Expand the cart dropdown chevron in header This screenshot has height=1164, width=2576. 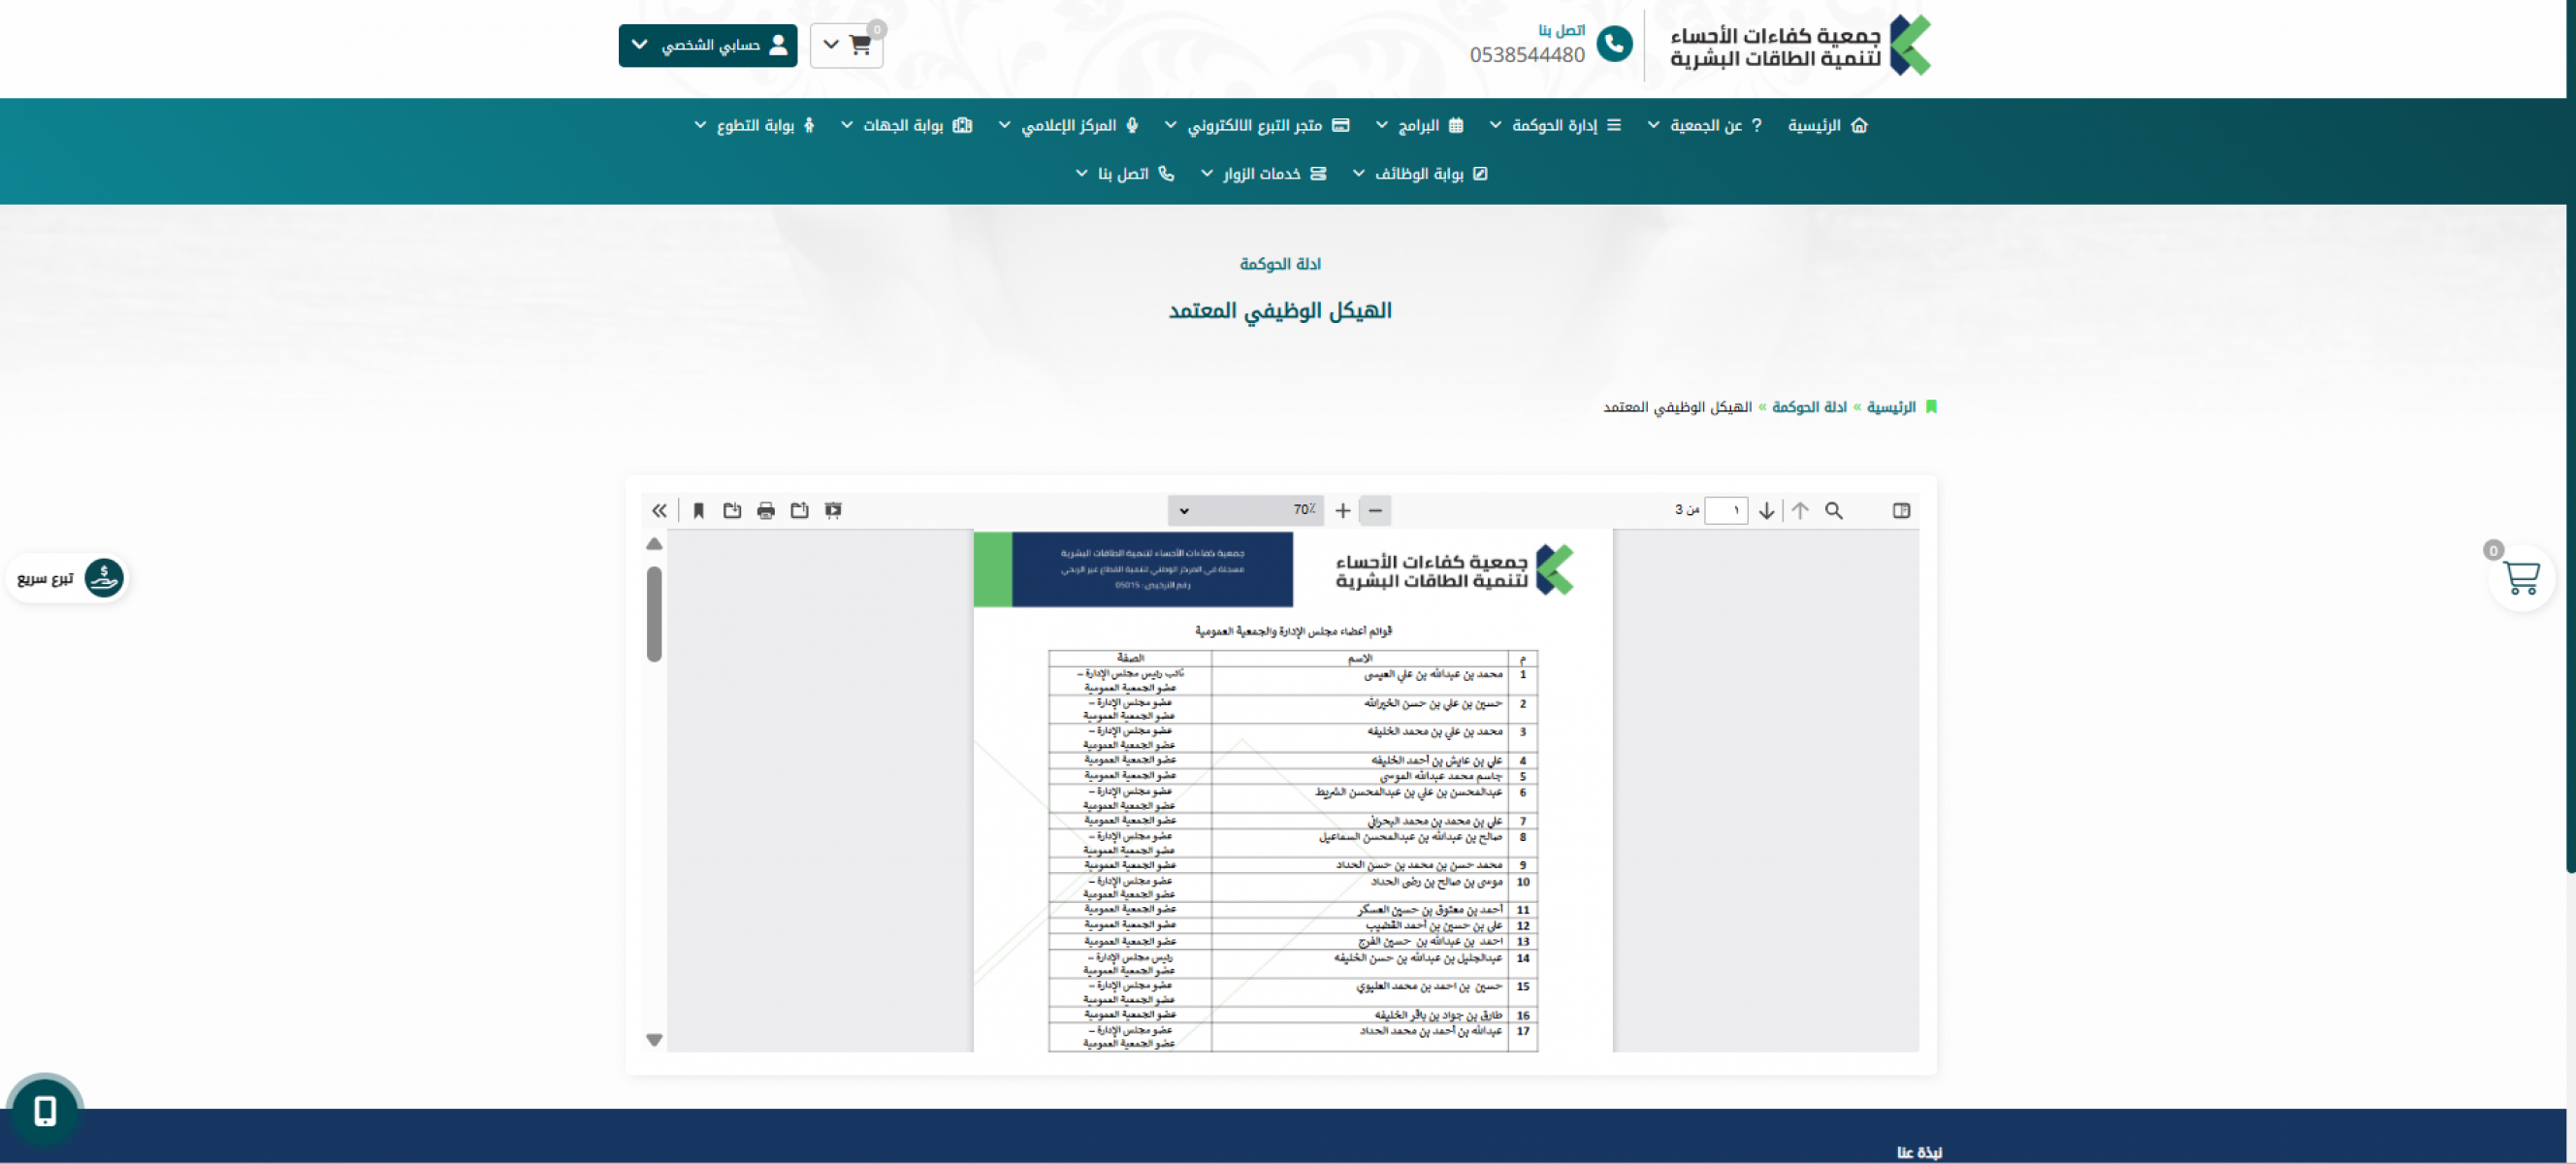831,45
